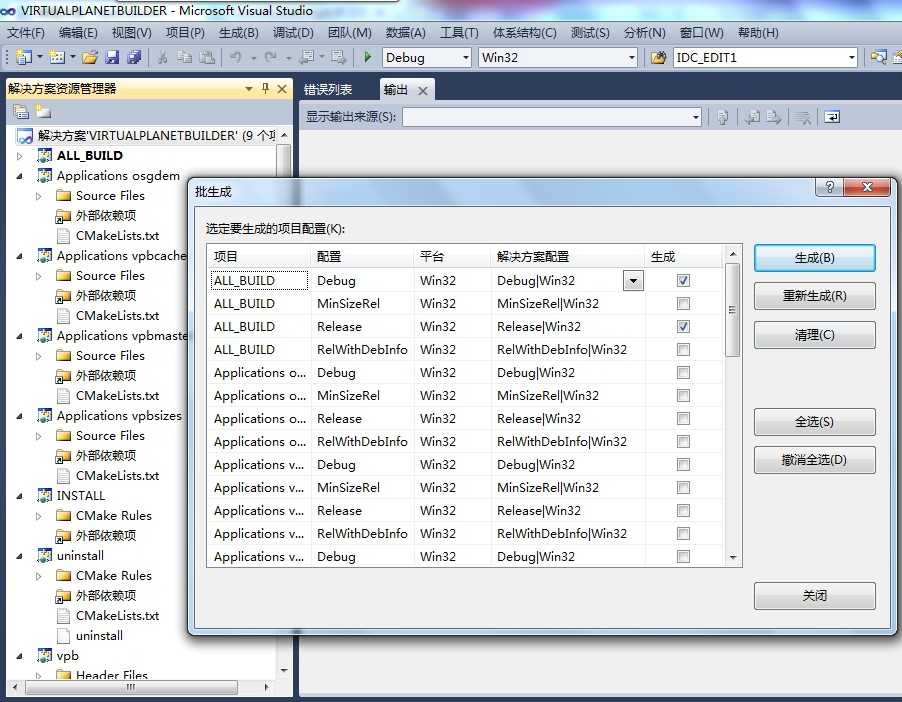Click the 生成(B) button in batch build dialog
The width and height of the screenshot is (902, 702).
[815, 258]
